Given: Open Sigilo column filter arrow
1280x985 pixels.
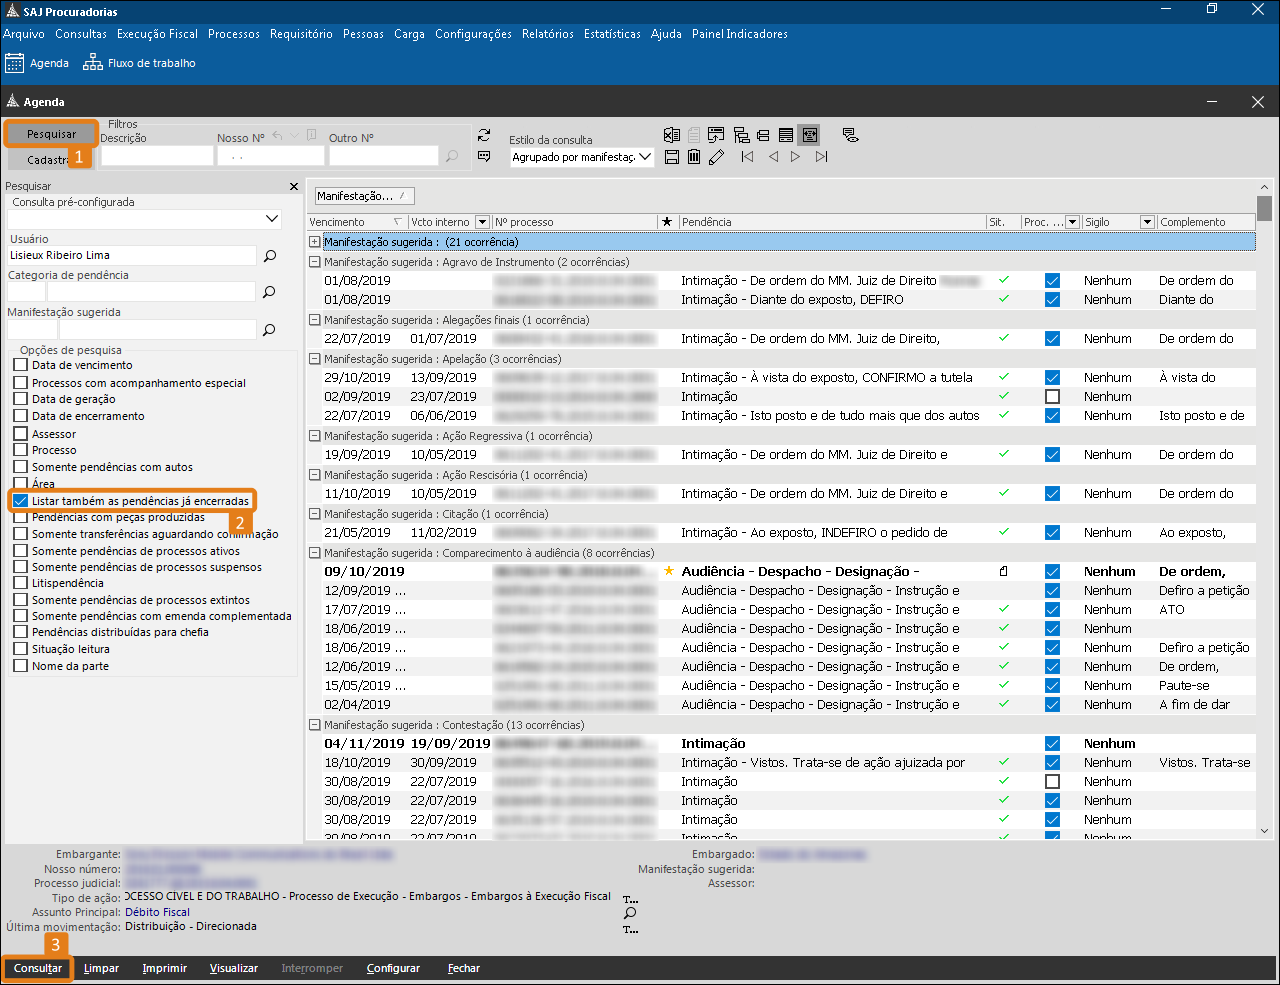Looking at the screenshot, I should pyautogui.click(x=1147, y=222).
